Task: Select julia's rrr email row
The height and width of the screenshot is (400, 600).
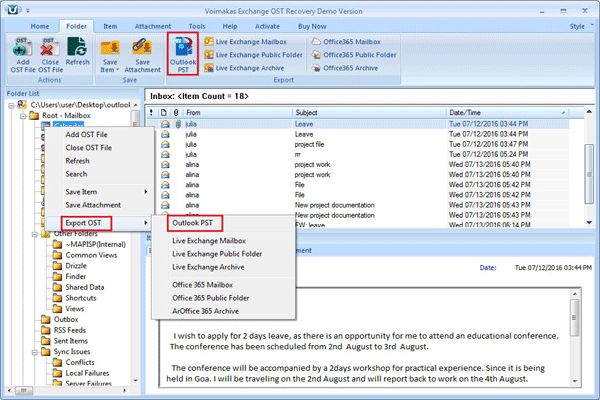Action: [x=358, y=155]
